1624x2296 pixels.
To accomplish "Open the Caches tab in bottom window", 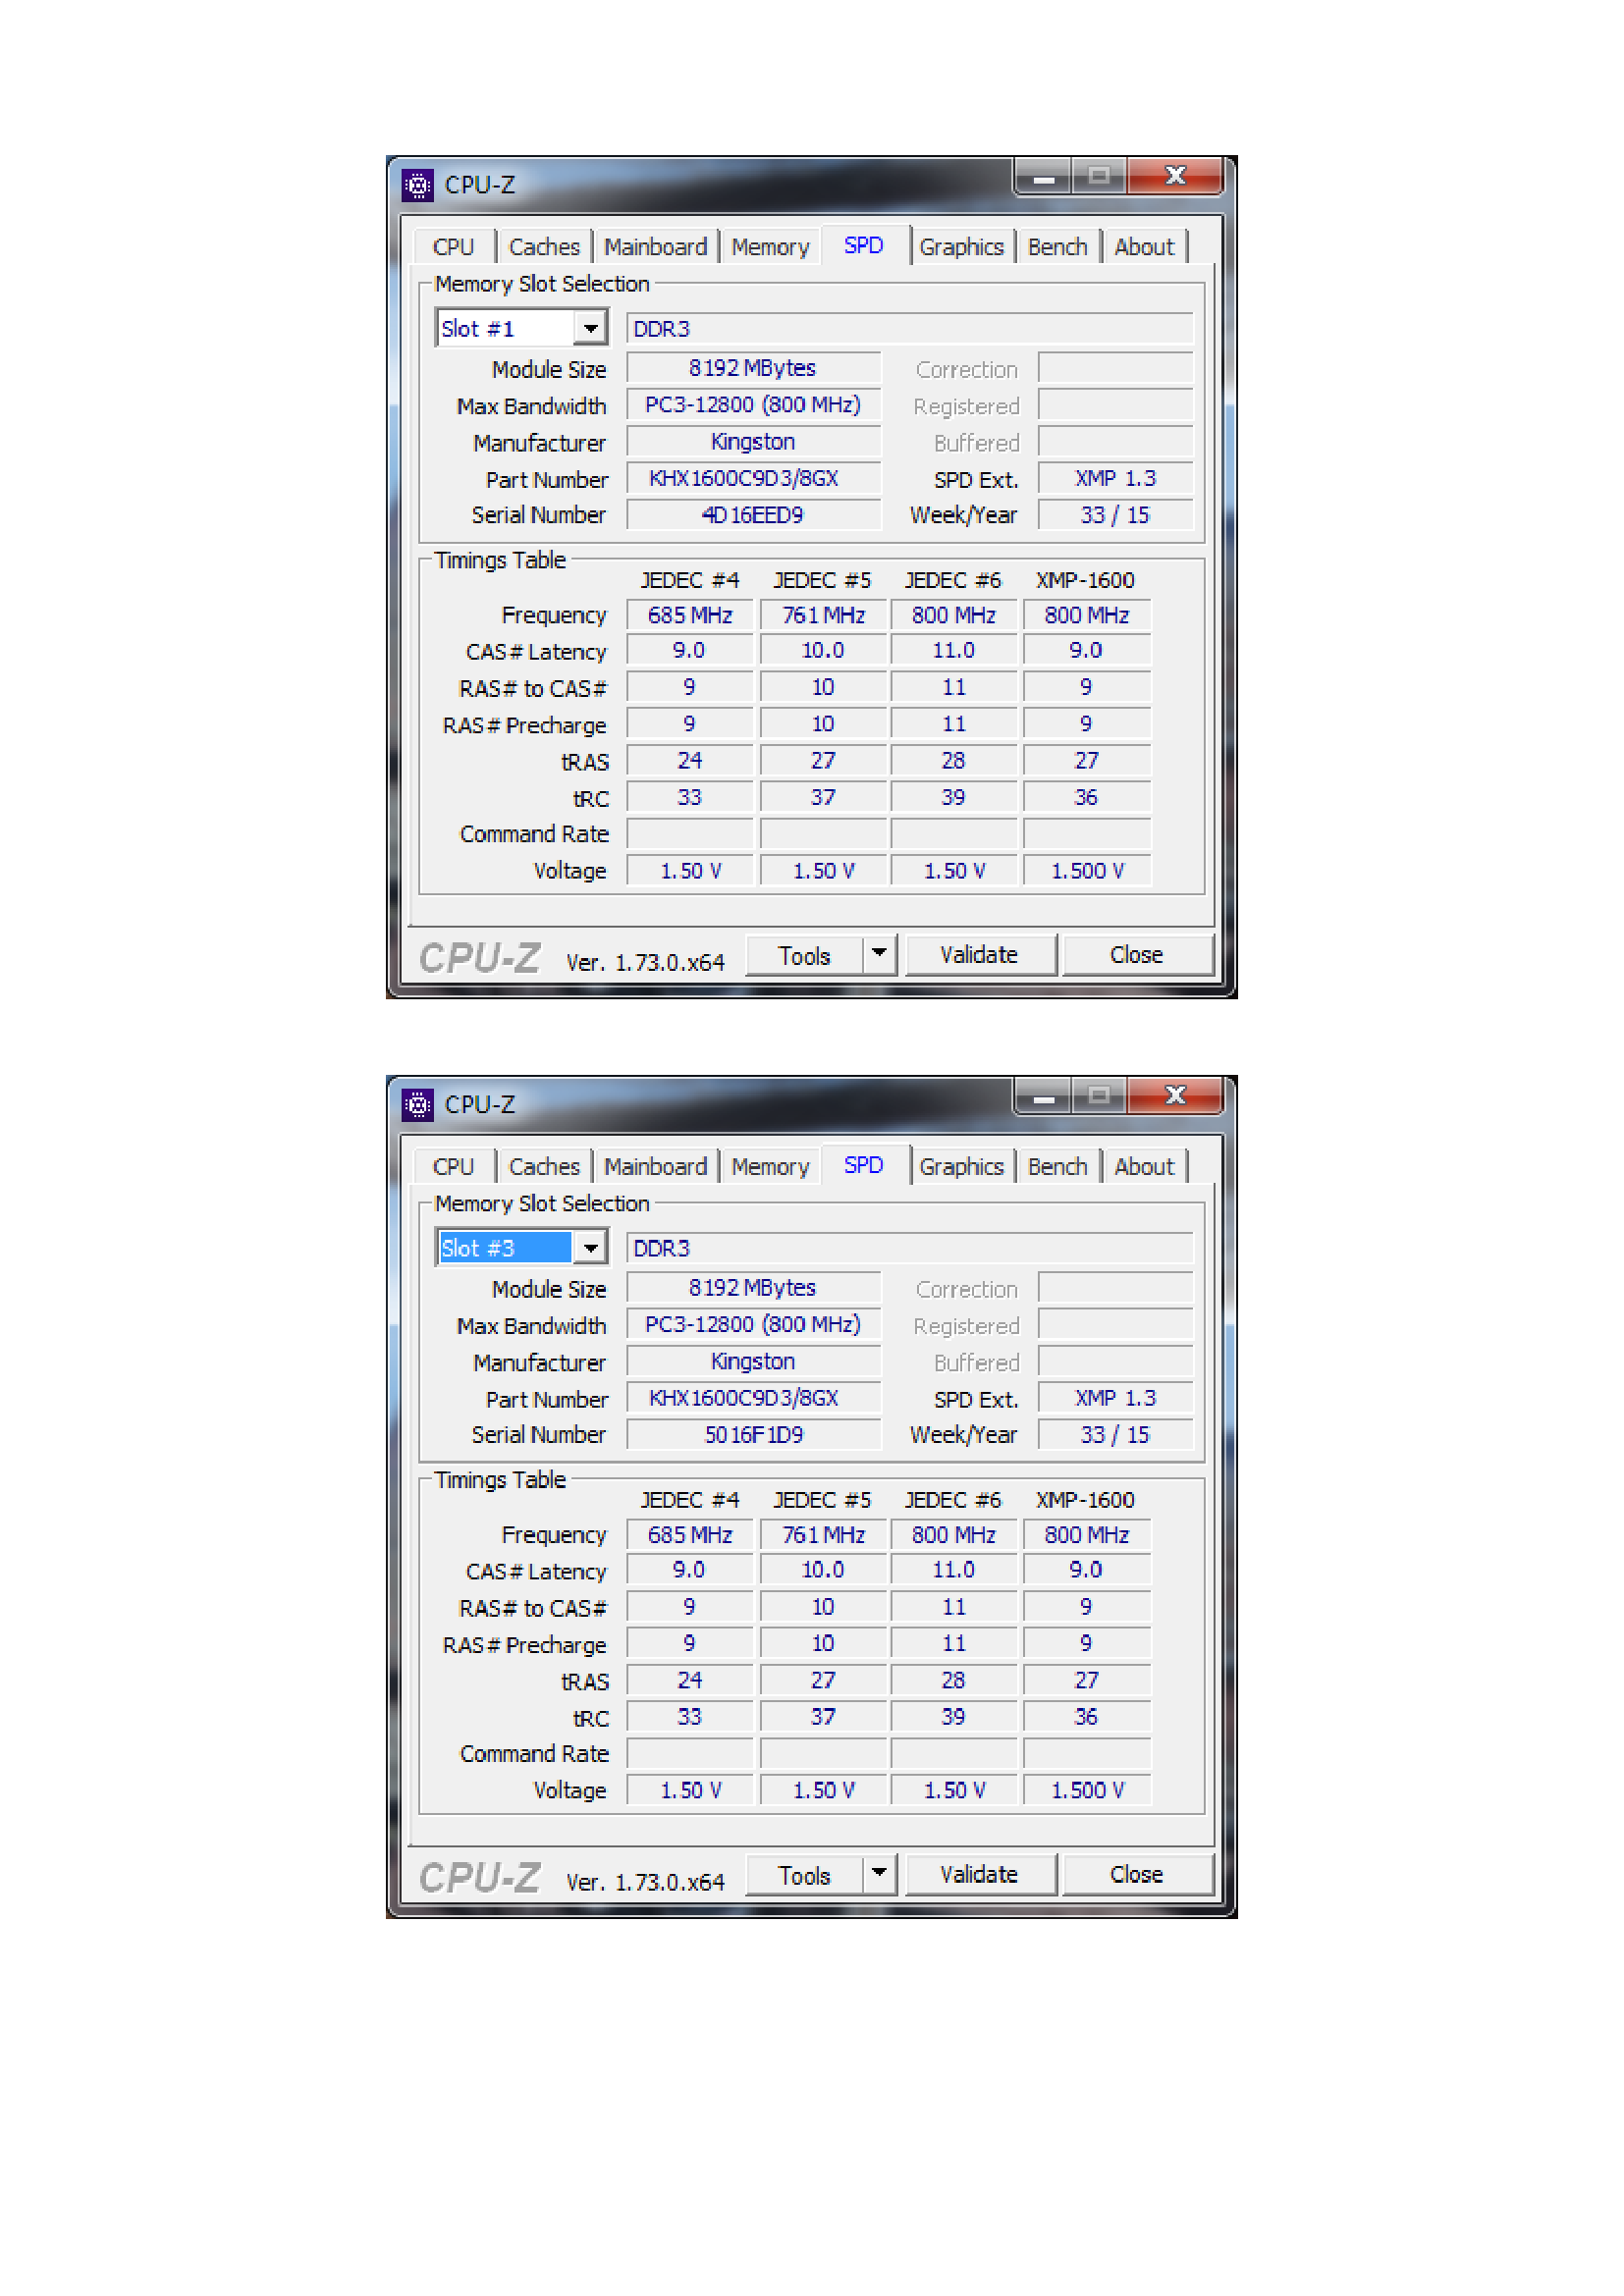I will (544, 1167).
